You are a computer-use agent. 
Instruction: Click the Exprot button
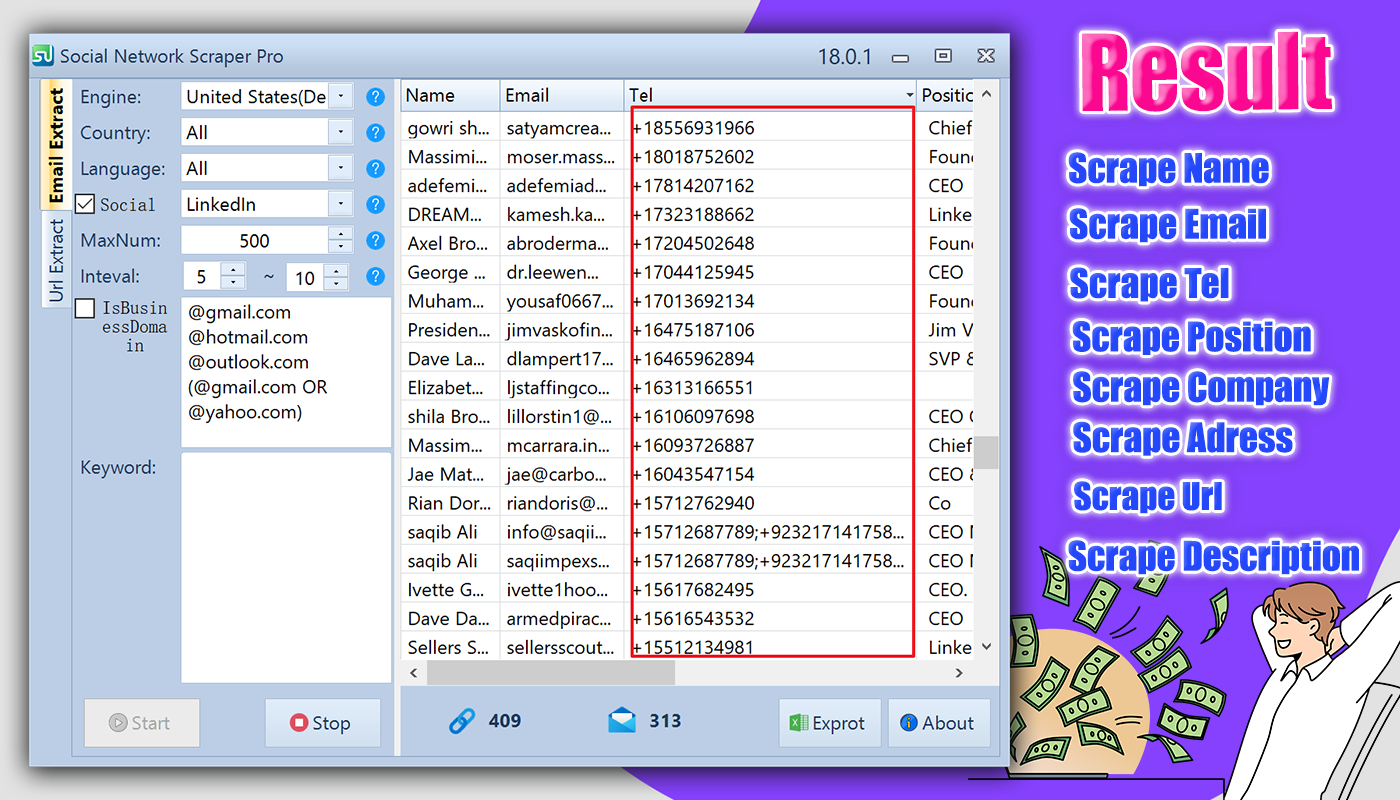pyautogui.click(x=830, y=723)
